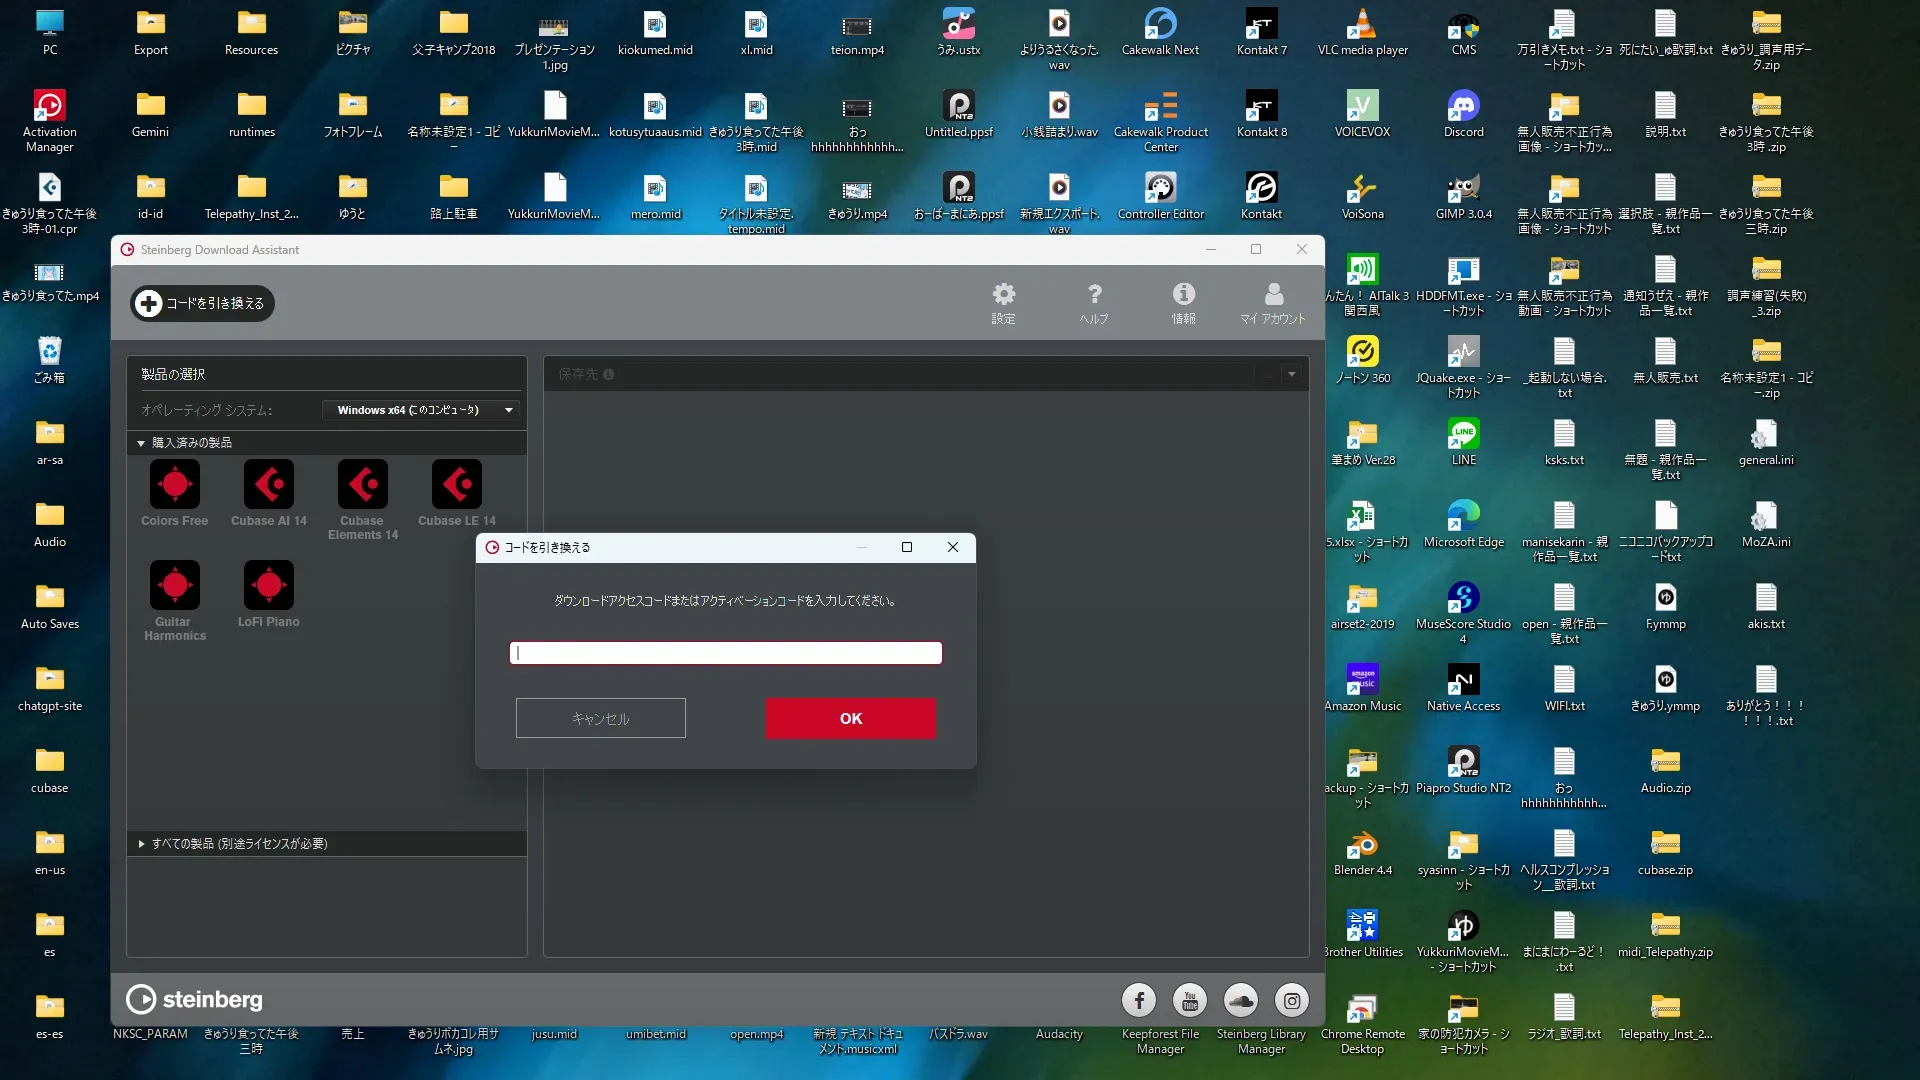Open Steinberg Facebook page icon

coord(1138,1000)
